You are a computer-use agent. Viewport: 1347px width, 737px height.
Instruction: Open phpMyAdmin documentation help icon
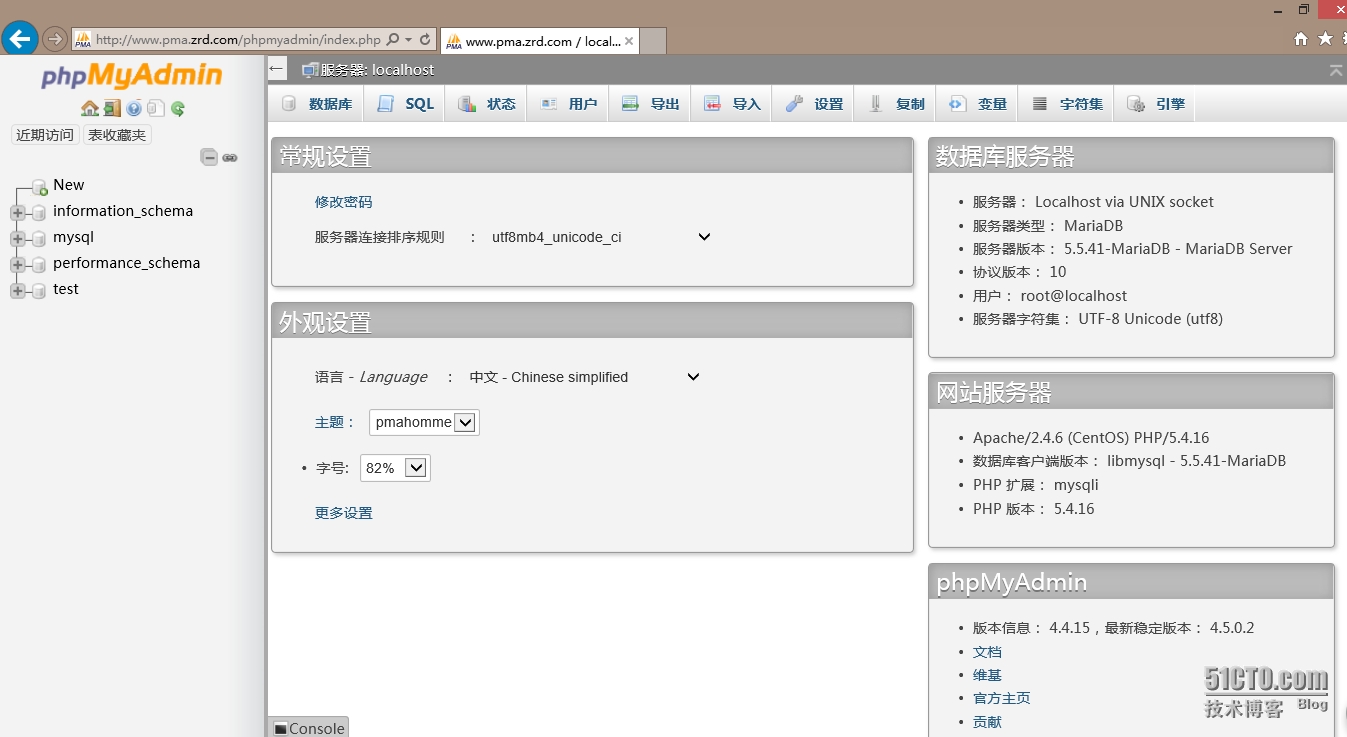[x=134, y=108]
